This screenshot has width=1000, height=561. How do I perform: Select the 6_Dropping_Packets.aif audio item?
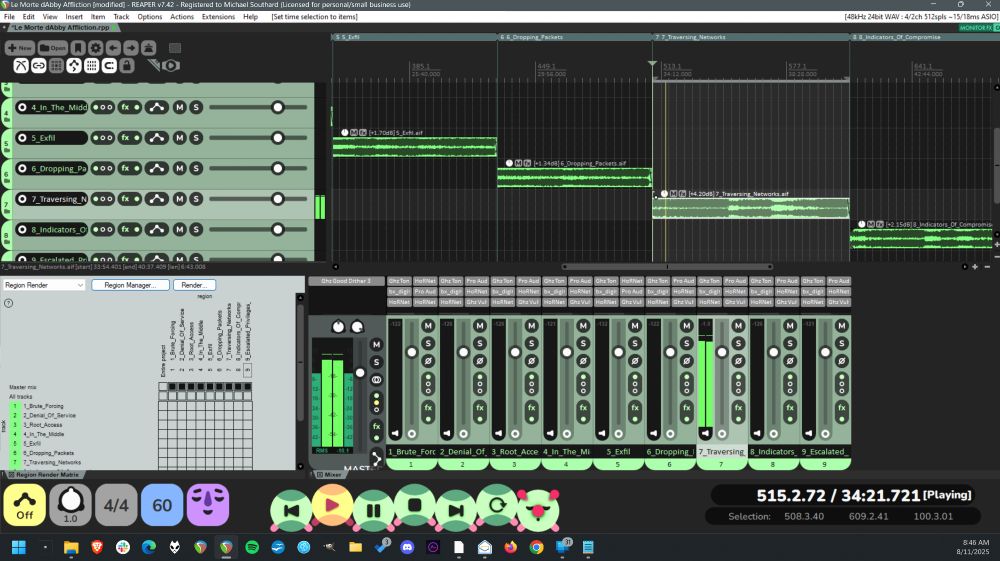point(575,177)
